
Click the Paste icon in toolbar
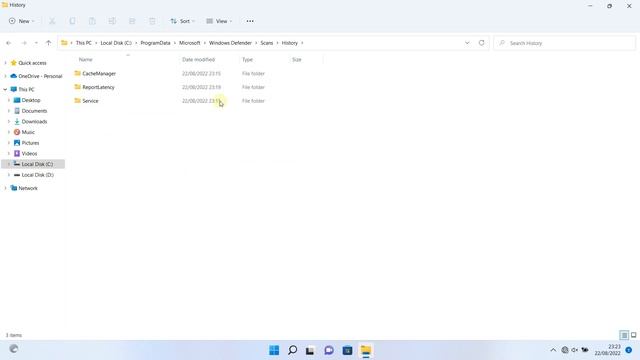[92, 21]
